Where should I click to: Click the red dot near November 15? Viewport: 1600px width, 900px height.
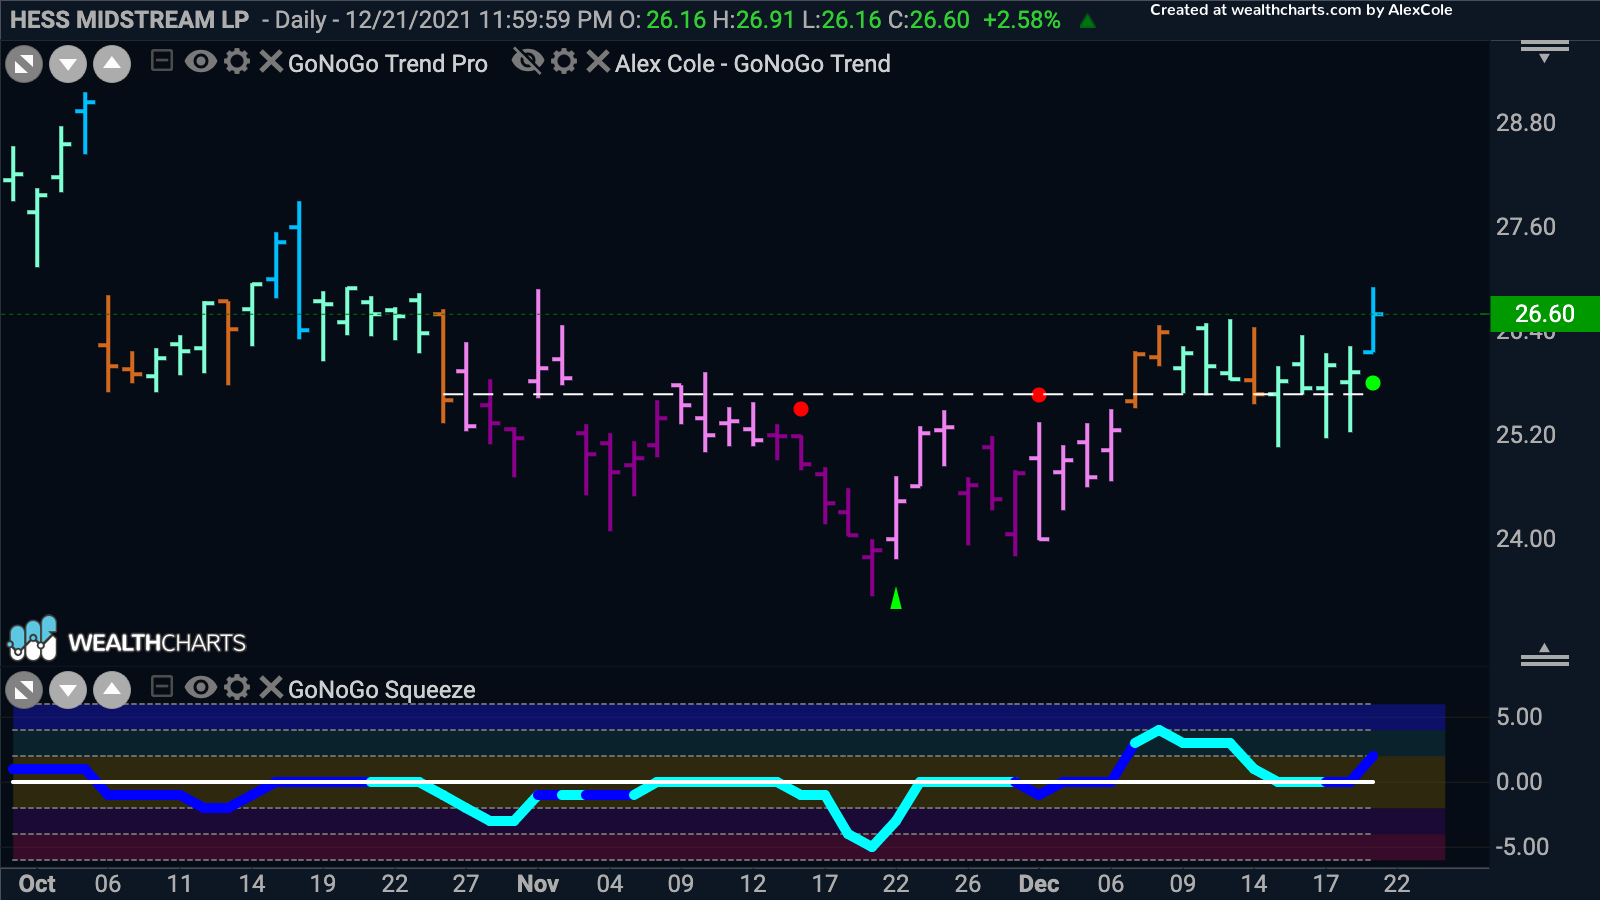click(801, 409)
